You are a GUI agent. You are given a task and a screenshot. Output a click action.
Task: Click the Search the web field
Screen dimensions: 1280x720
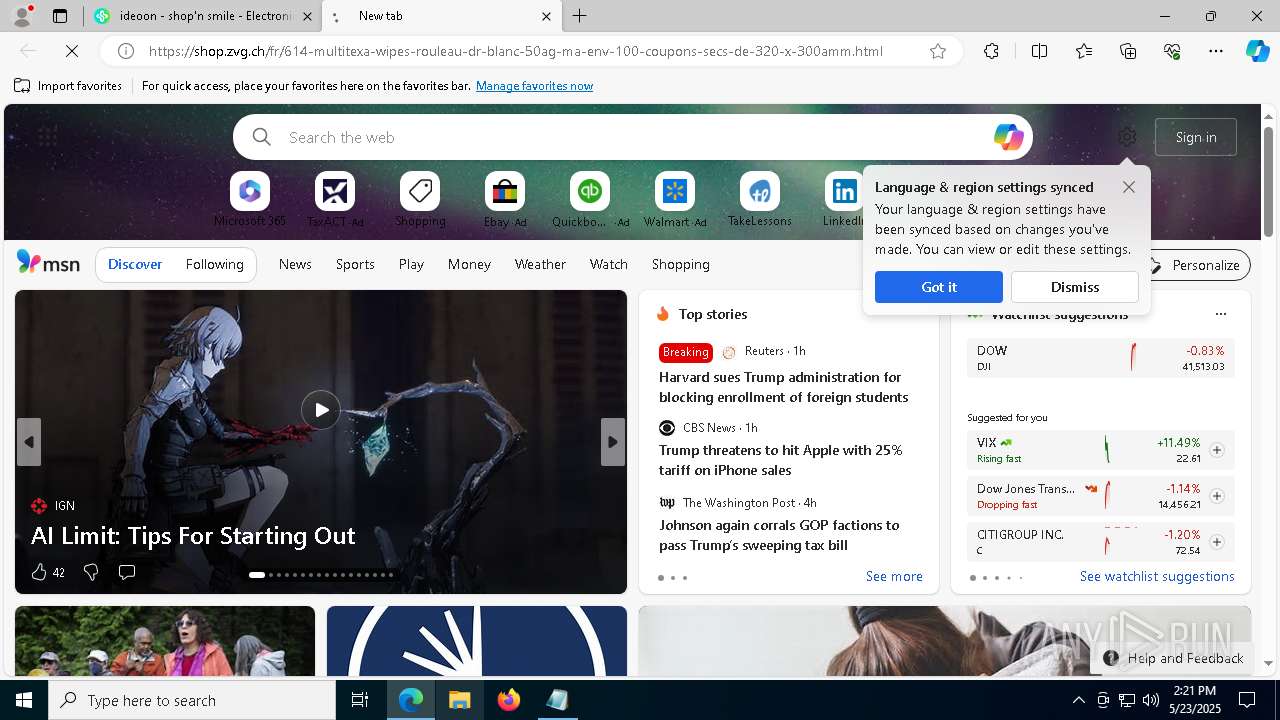(x=632, y=137)
